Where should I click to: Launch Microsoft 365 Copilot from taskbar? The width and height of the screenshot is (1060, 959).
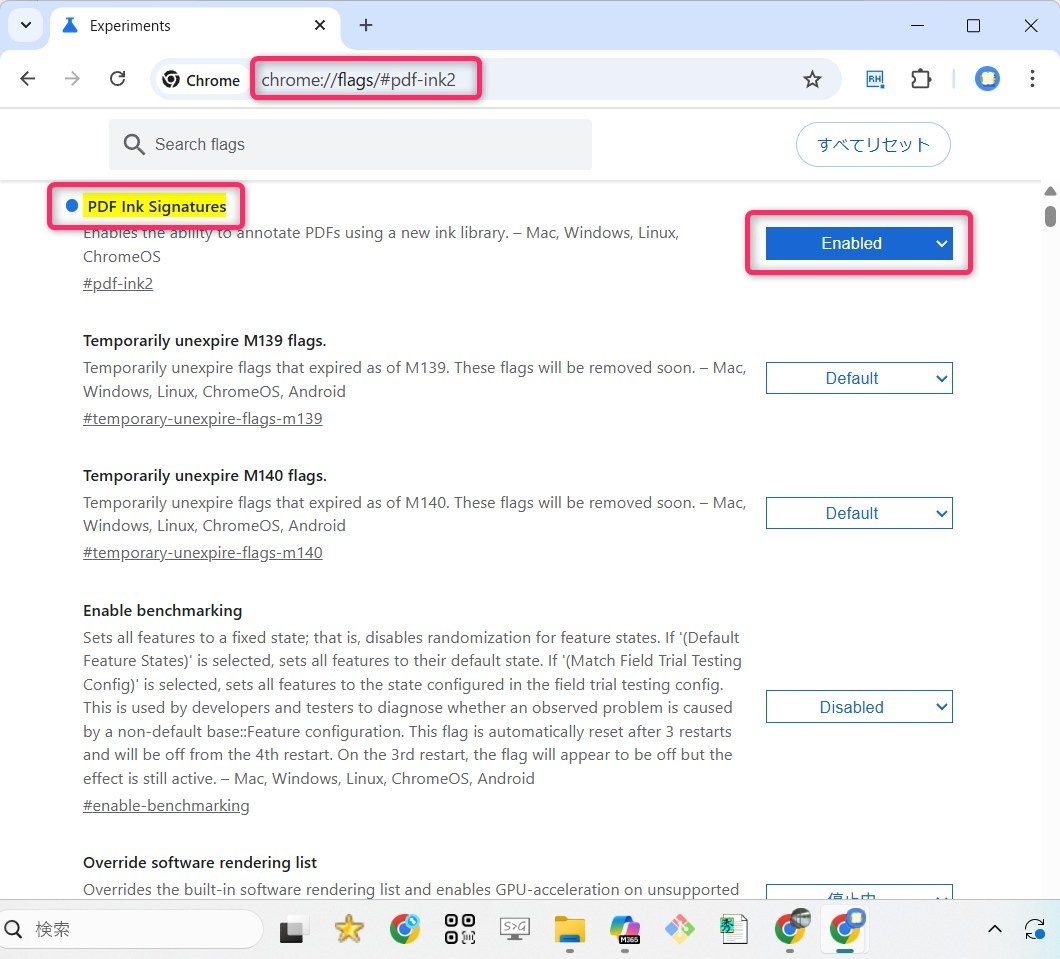pos(625,929)
